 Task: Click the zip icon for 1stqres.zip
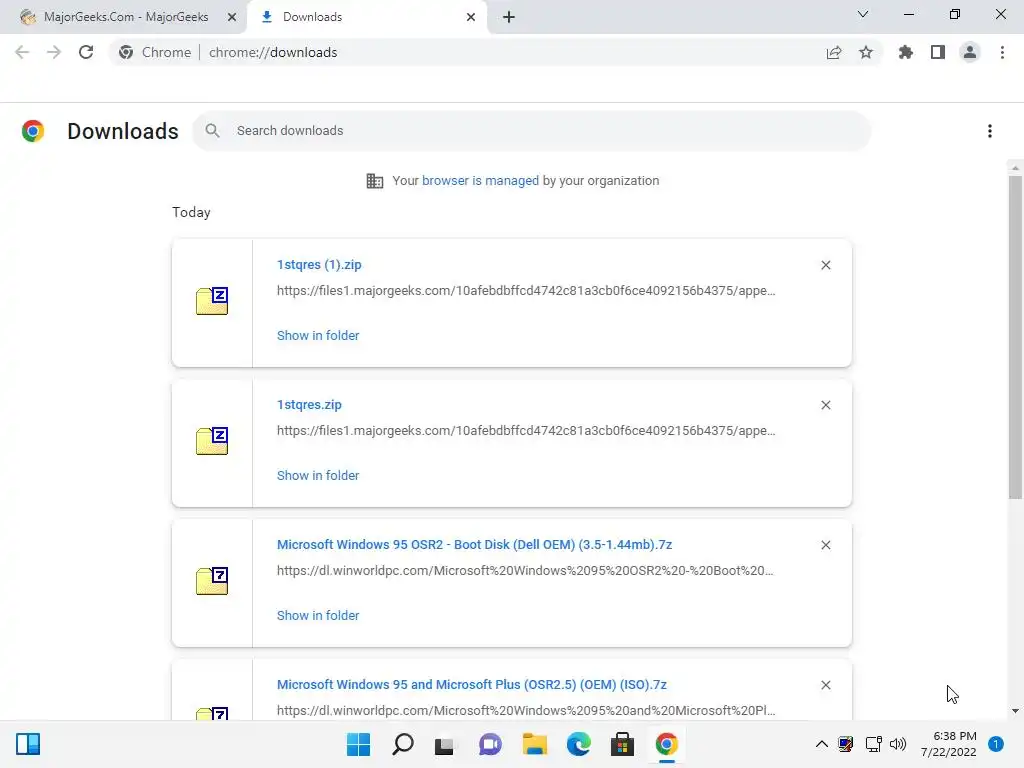(212, 441)
